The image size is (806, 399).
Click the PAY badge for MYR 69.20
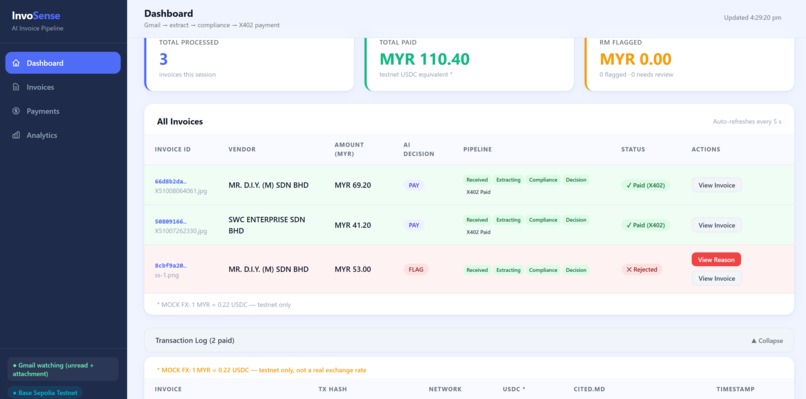tap(414, 185)
